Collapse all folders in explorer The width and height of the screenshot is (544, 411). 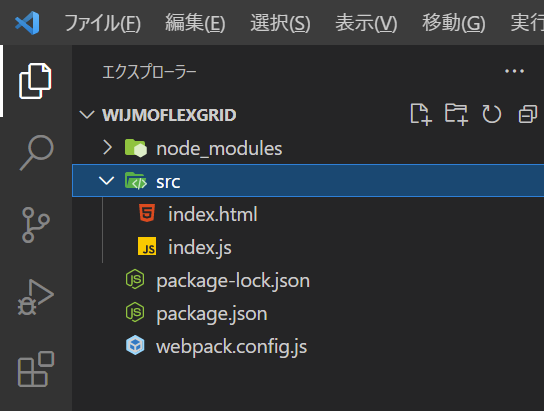(528, 114)
